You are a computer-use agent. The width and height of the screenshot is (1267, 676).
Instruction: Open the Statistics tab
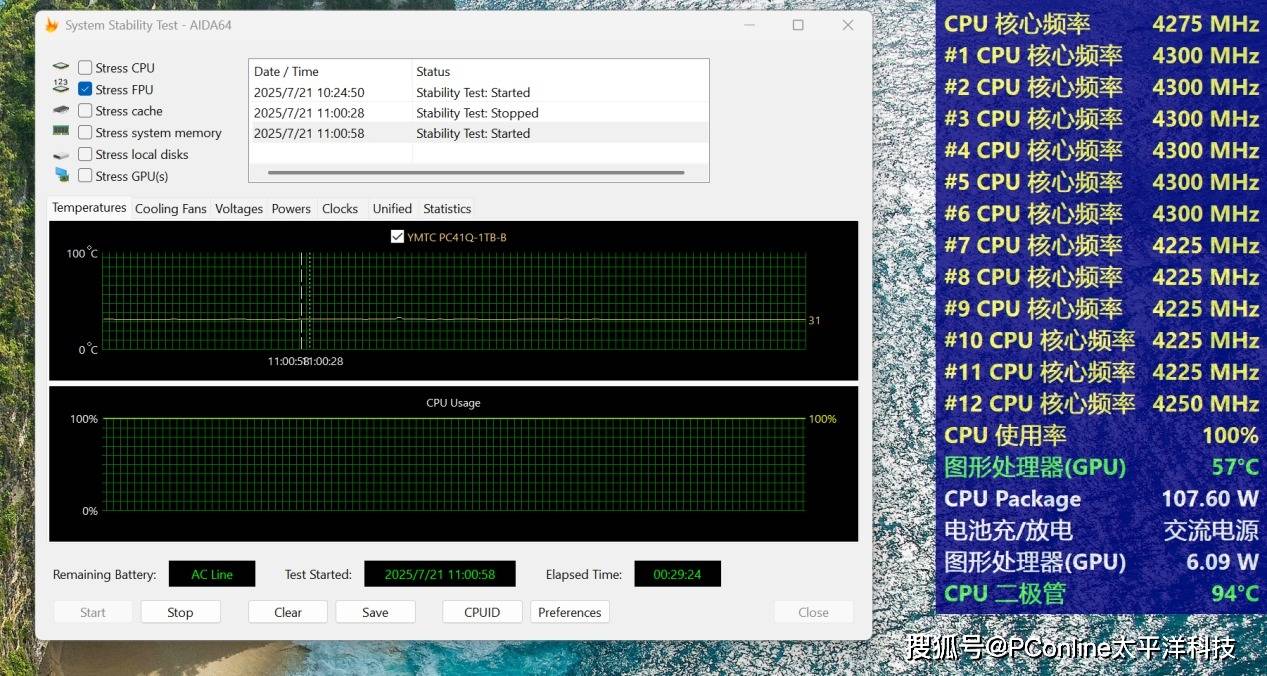point(447,209)
